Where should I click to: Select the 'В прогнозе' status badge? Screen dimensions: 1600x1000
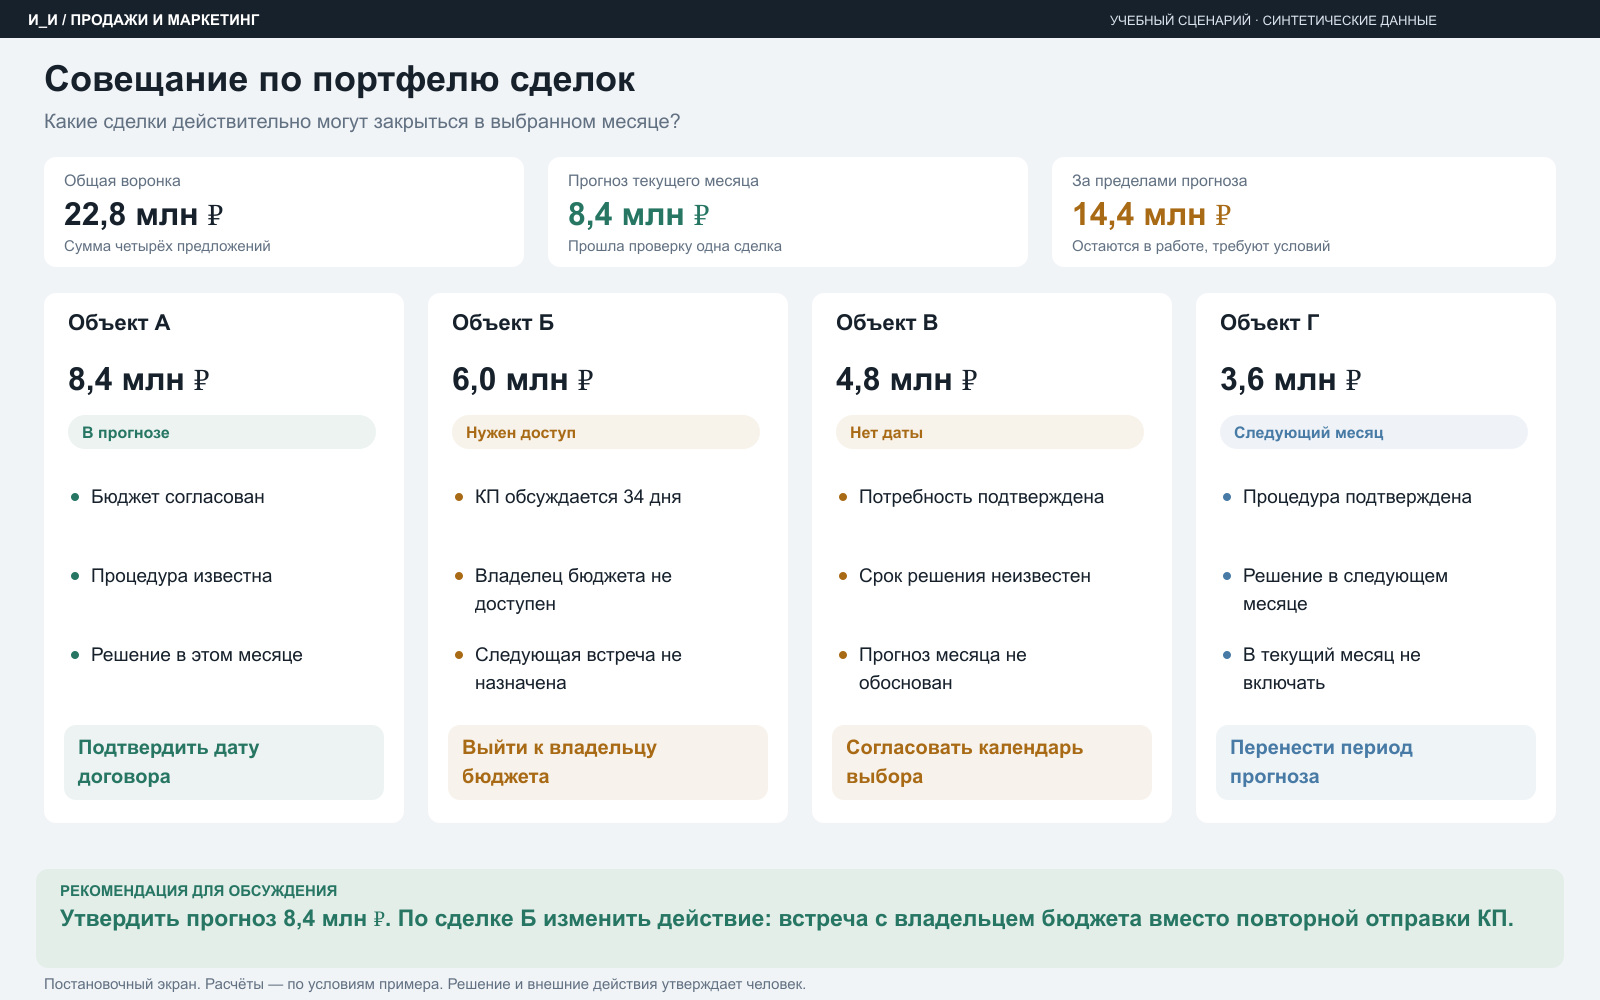(222, 432)
